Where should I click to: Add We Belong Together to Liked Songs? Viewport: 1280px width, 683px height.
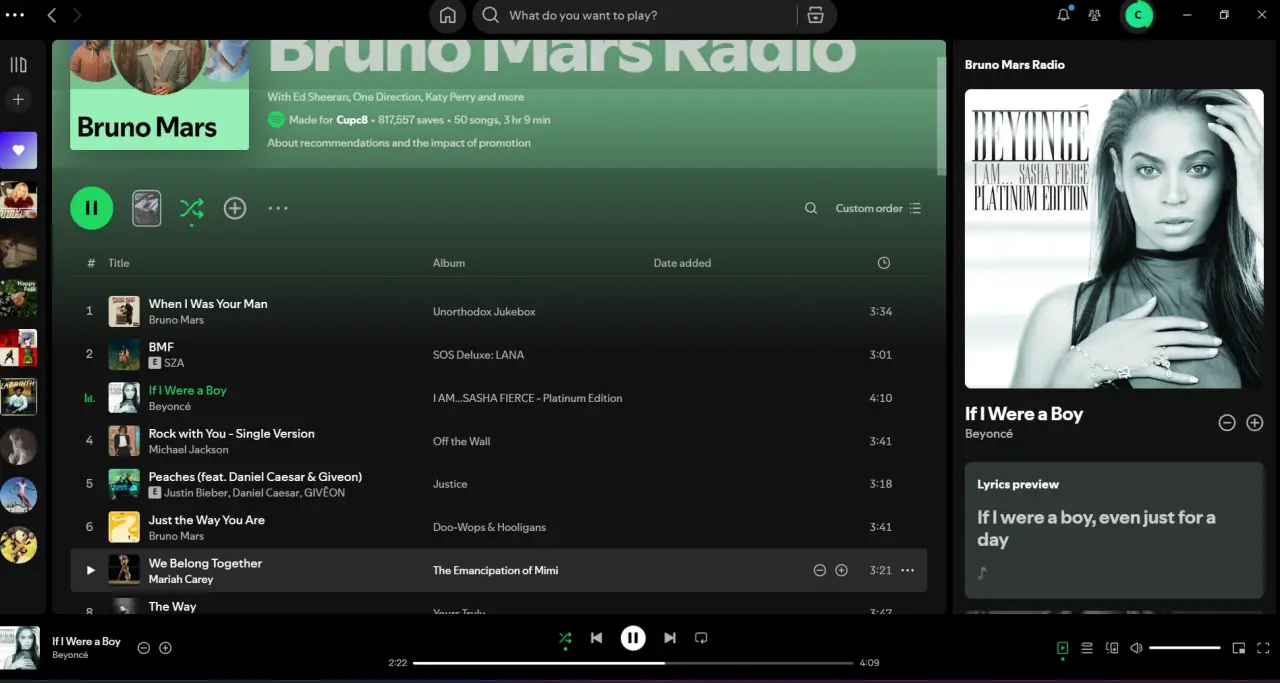(x=842, y=570)
